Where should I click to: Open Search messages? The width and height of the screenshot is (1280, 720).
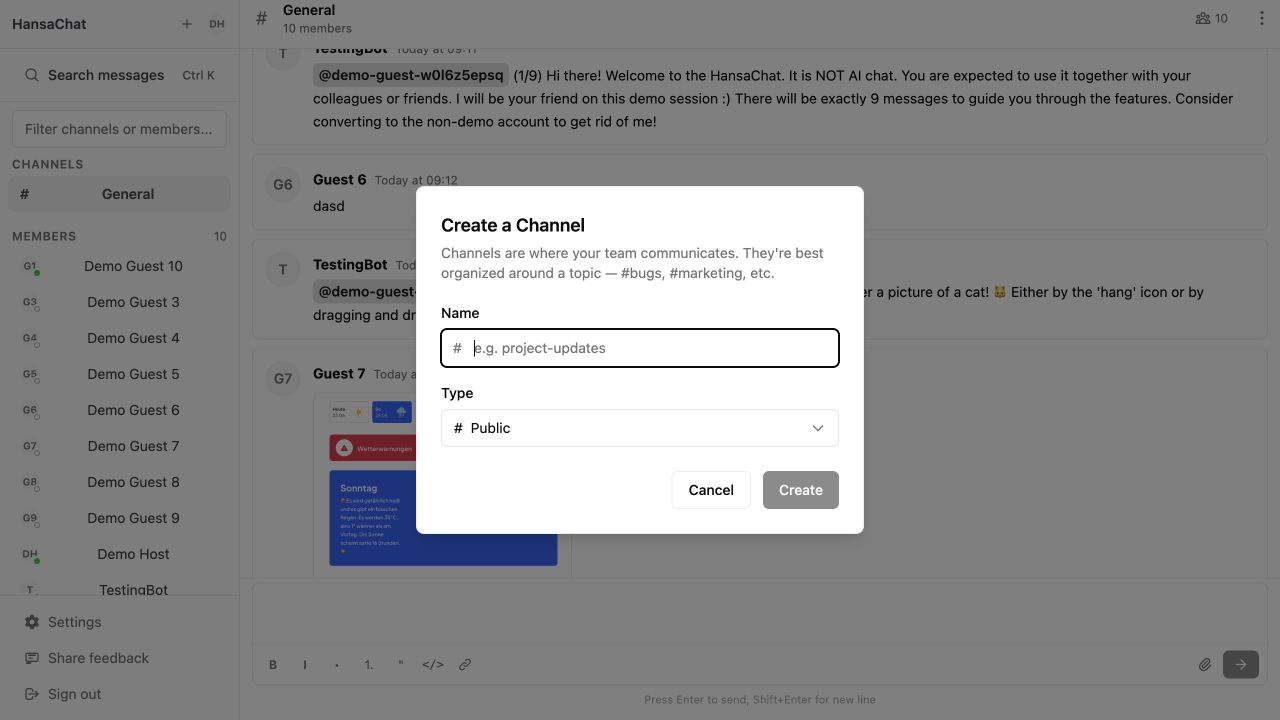tap(119, 75)
